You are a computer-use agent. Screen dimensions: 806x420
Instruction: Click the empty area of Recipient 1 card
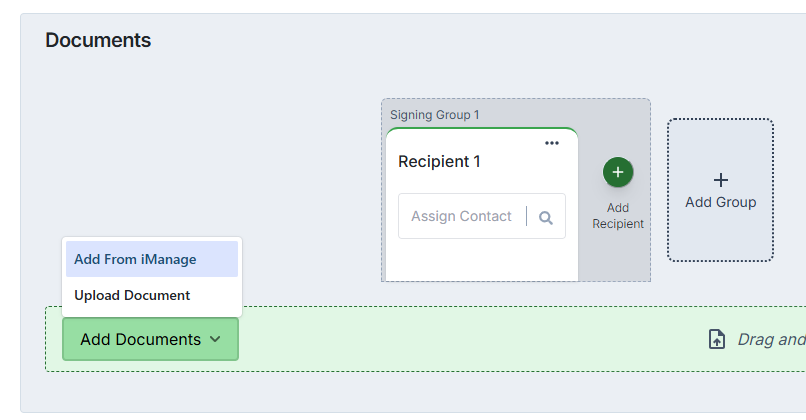(x=482, y=259)
